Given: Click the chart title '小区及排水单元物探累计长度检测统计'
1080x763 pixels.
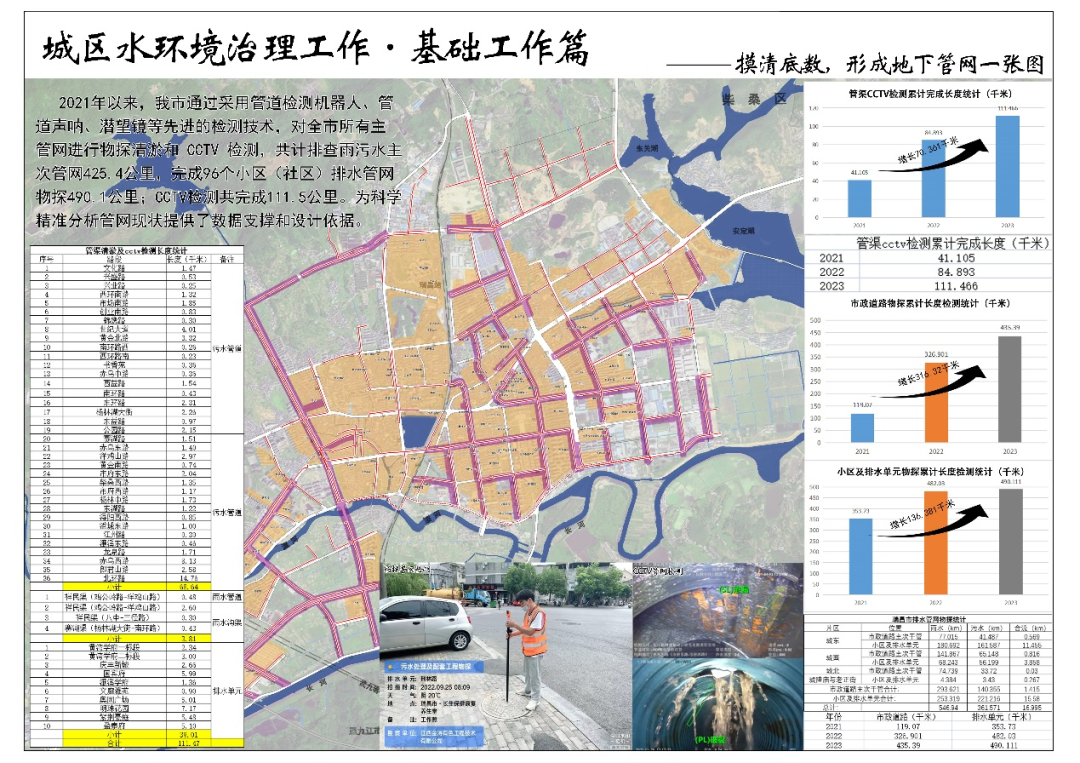Looking at the screenshot, I should coord(930,472).
